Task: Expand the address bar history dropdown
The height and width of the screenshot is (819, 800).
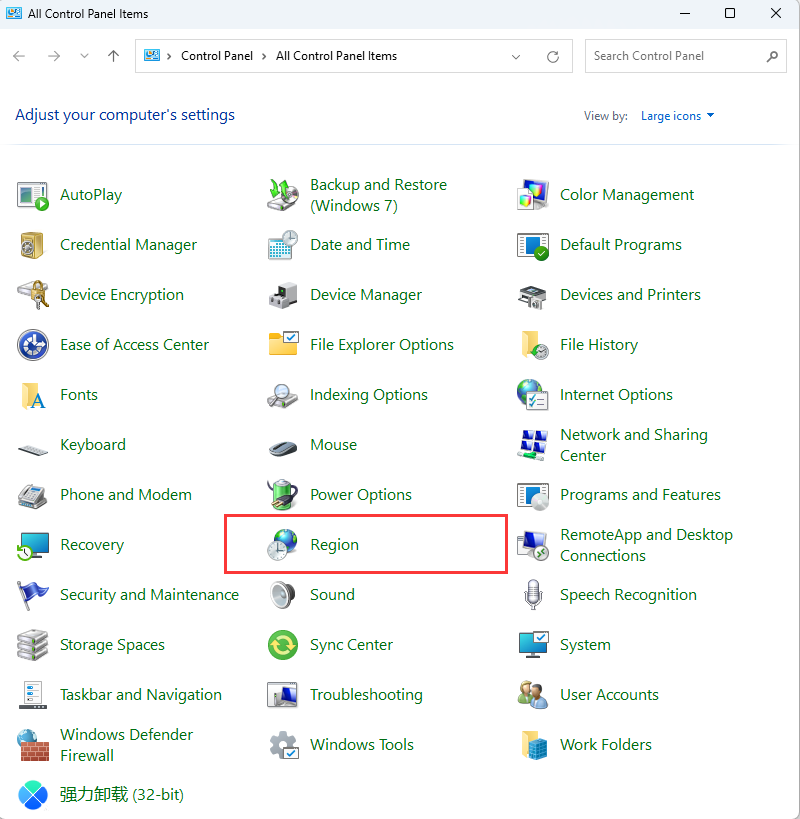Action: click(516, 56)
